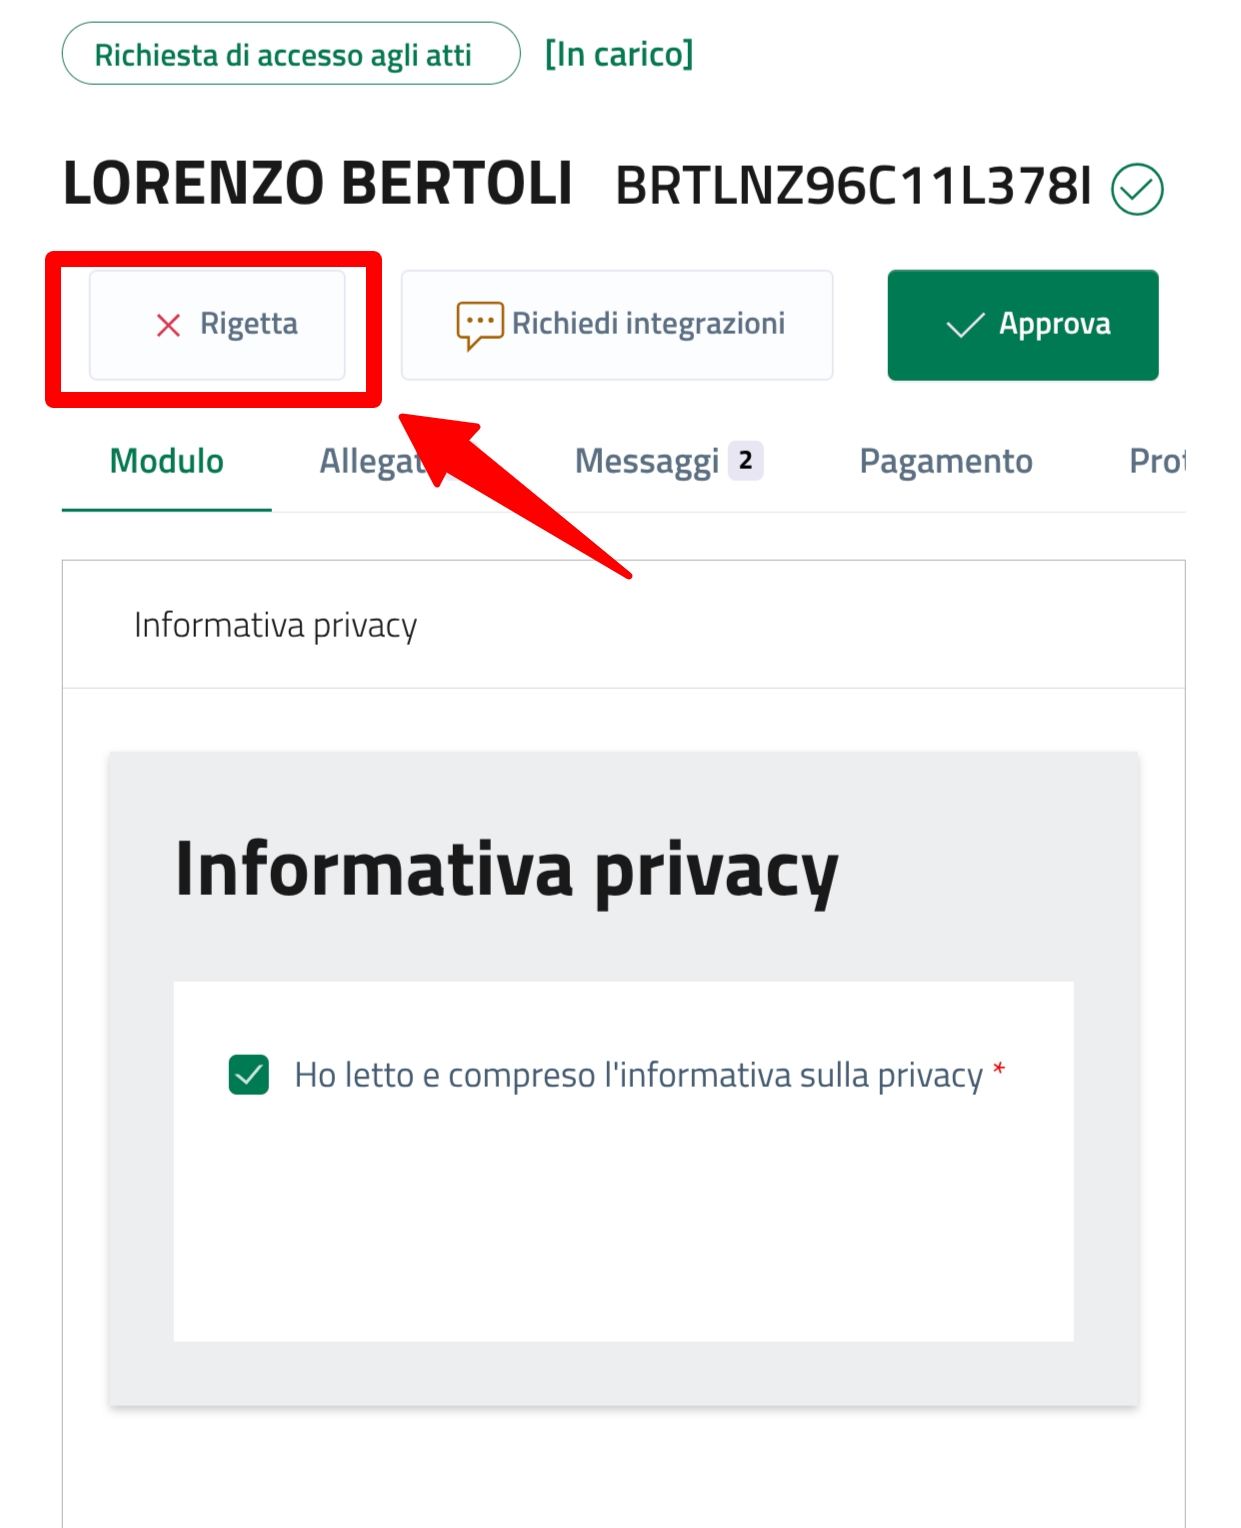The image size is (1241, 1528).
Task: Click the applicant name LORENZO BERTOLI
Action: pos(317,184)
